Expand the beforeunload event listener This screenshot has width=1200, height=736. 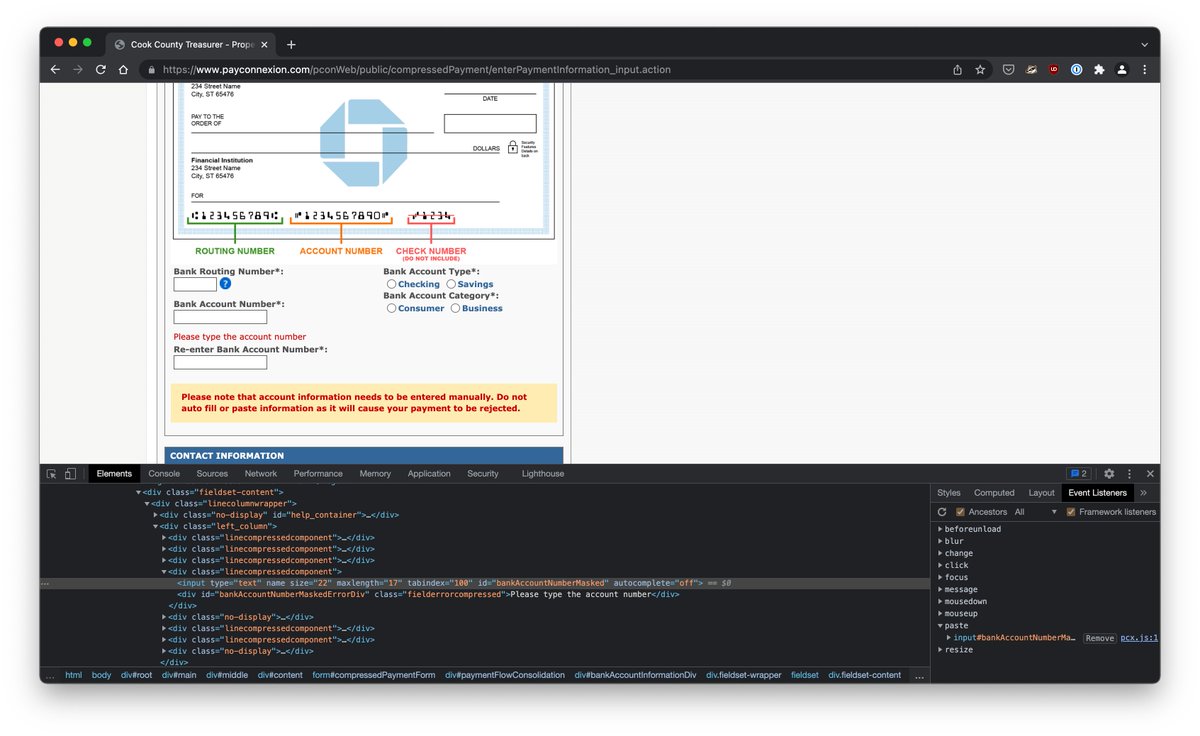[940, 529]
